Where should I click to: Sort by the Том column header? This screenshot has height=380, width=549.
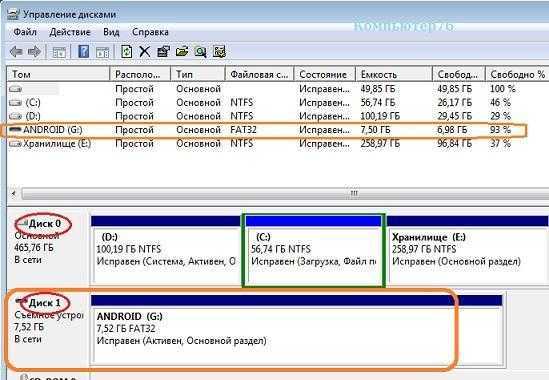click(58, 74)
